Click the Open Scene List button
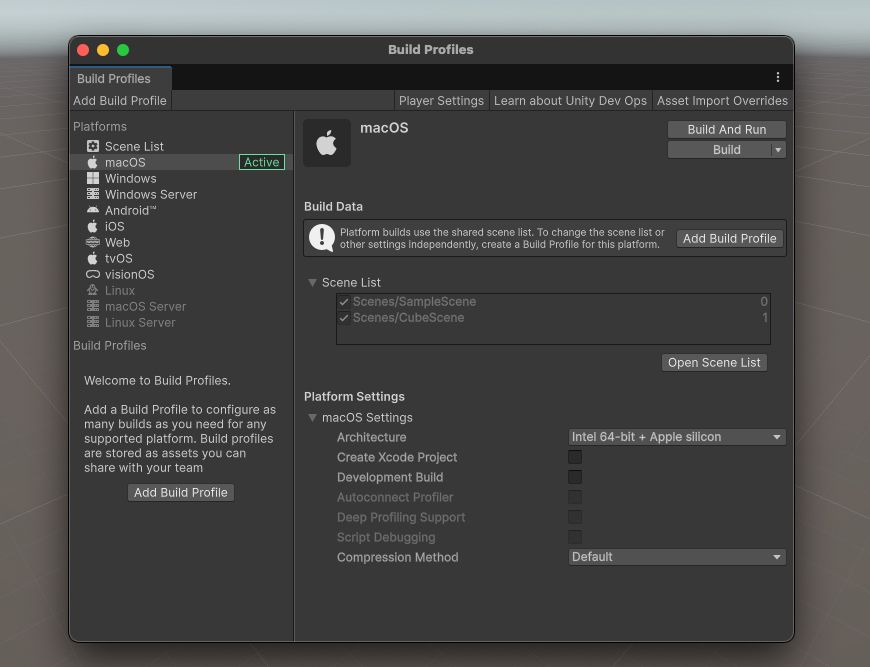This screenshot has width=870, height=667. pyautogui.click(x=714, y=362)
